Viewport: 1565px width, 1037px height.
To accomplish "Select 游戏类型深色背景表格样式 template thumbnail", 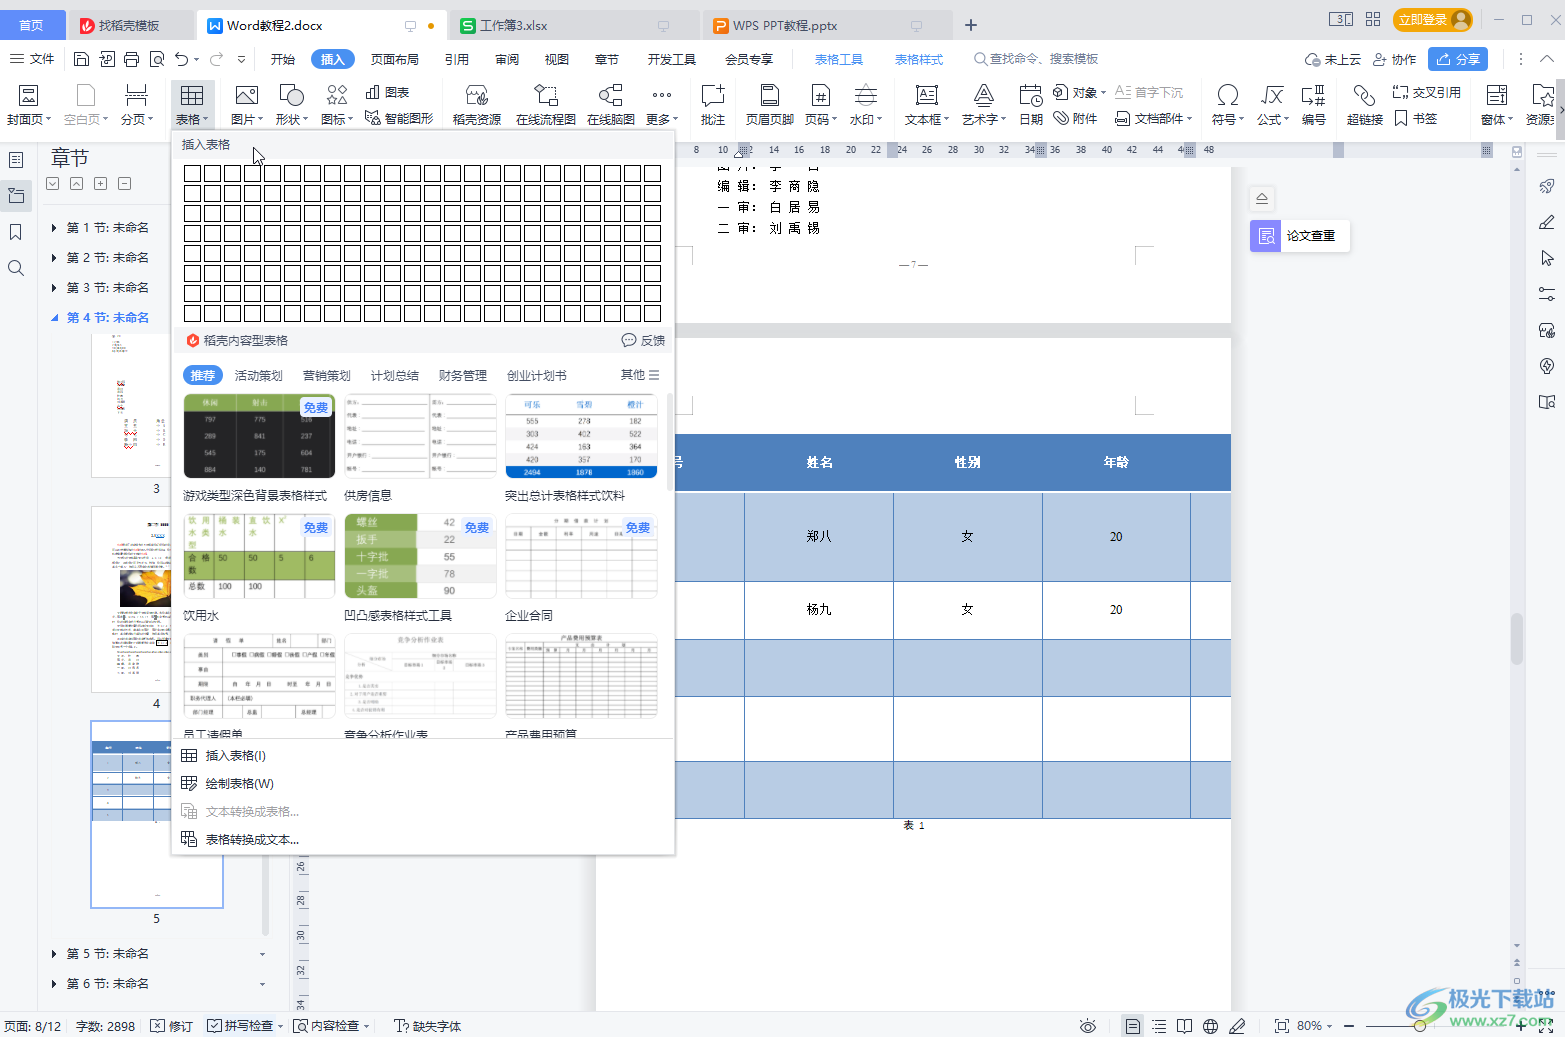I will 259,436.
